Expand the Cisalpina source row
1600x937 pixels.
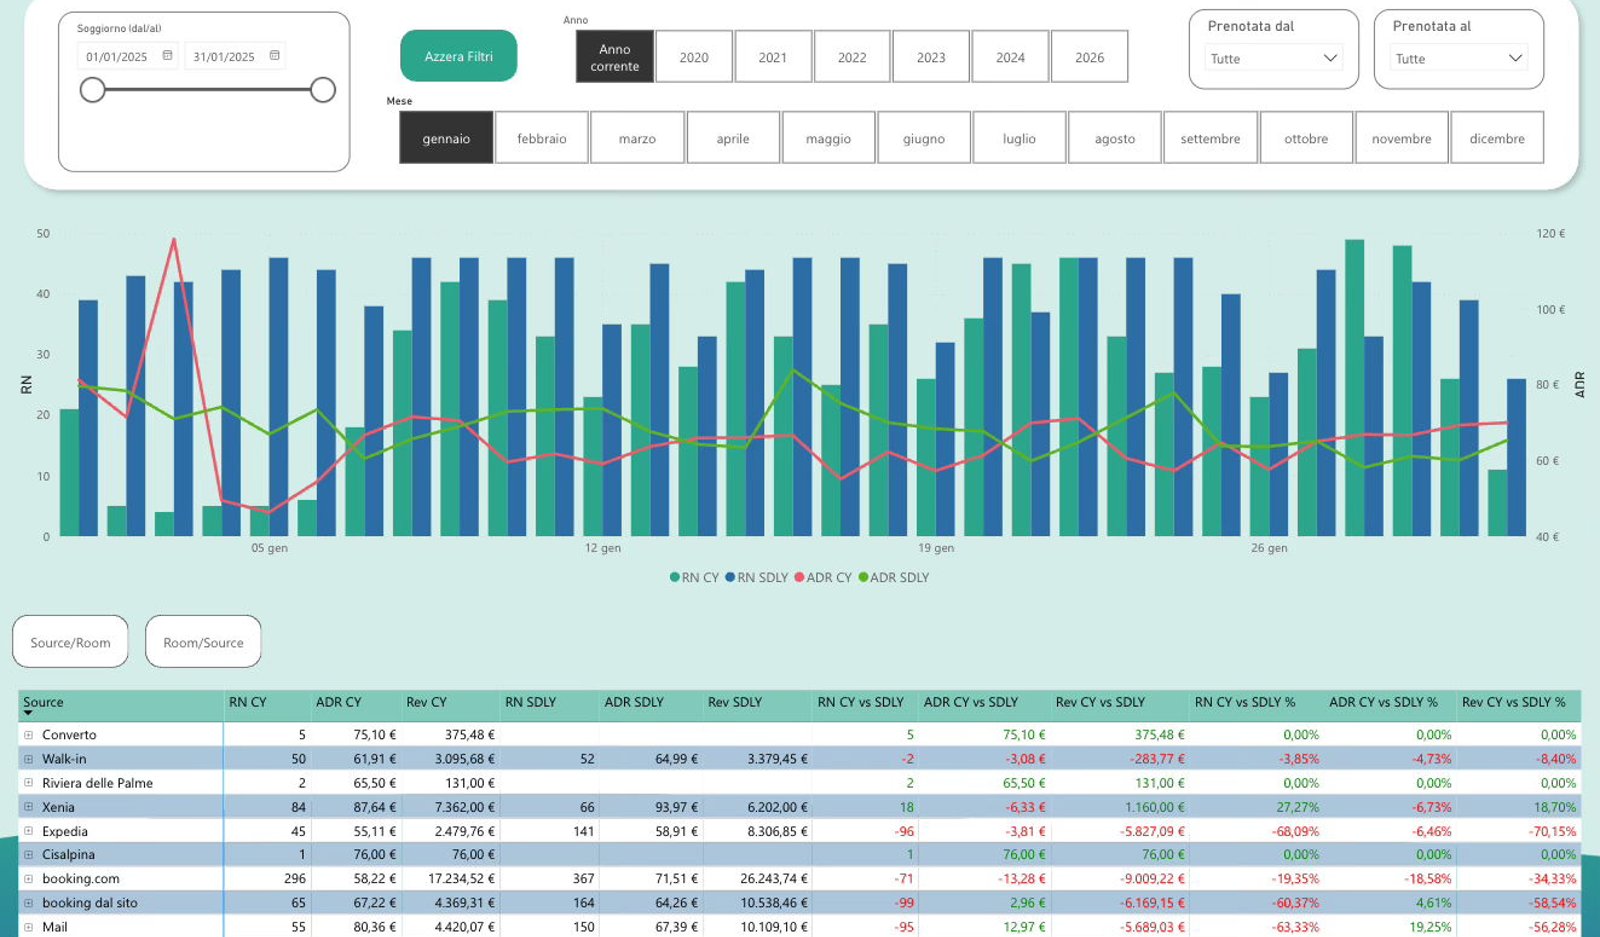pos(29,855)
